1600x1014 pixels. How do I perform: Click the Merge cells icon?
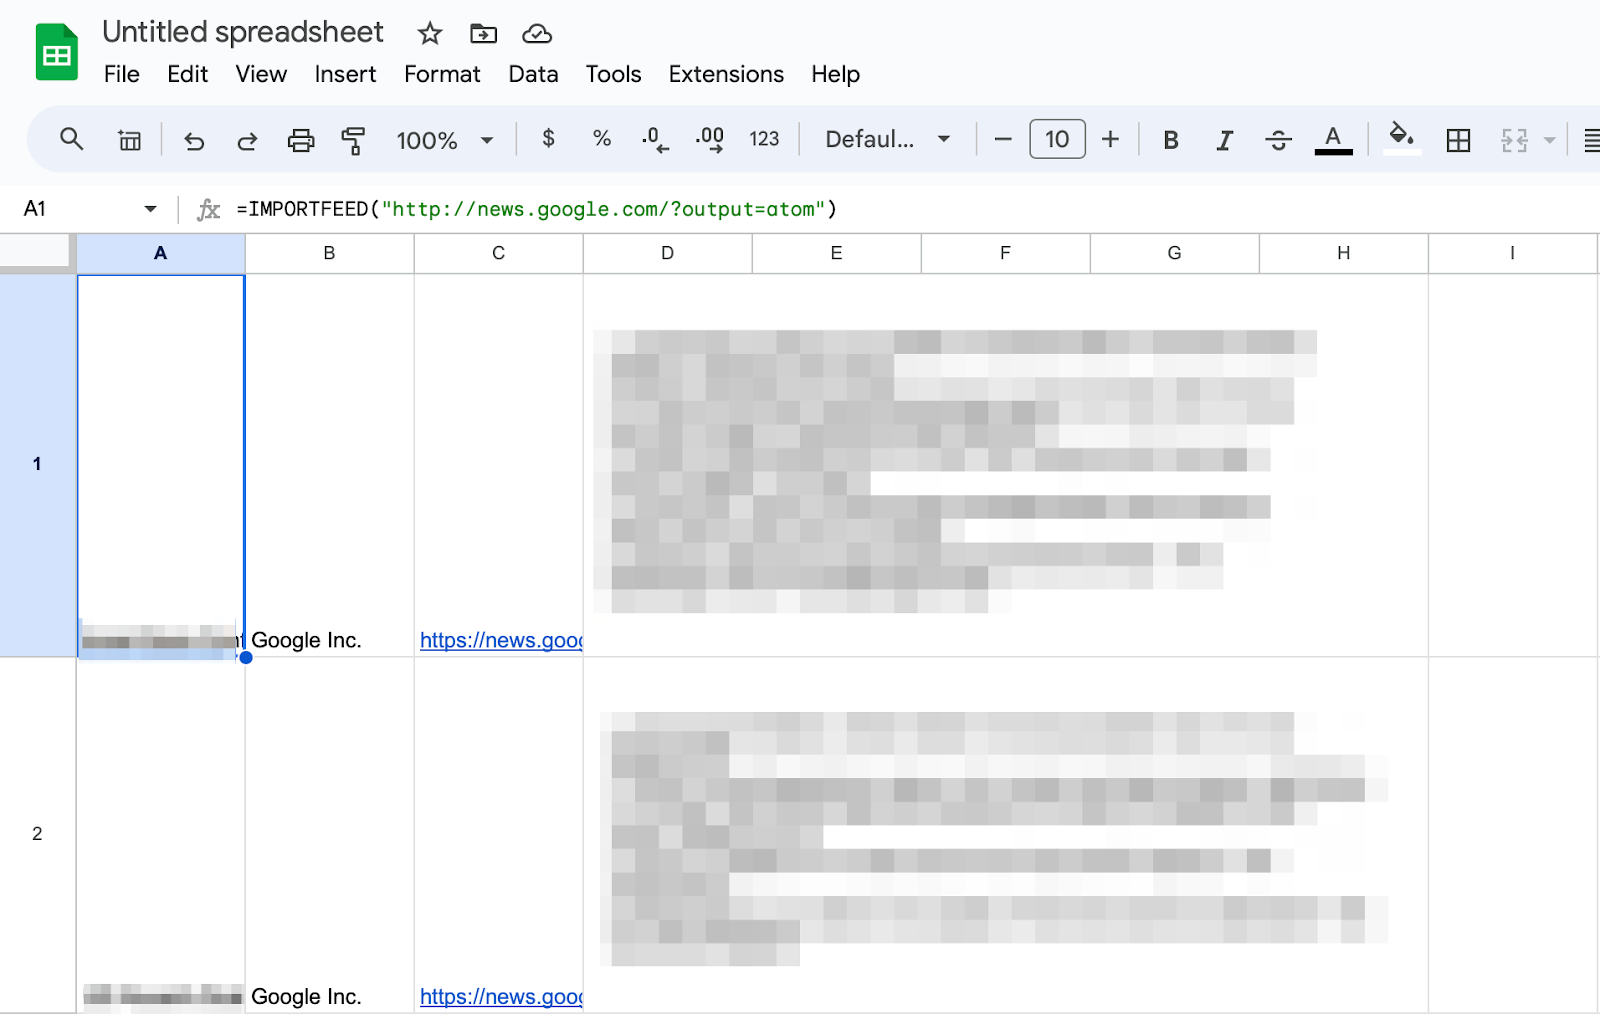pos(1513,140)
